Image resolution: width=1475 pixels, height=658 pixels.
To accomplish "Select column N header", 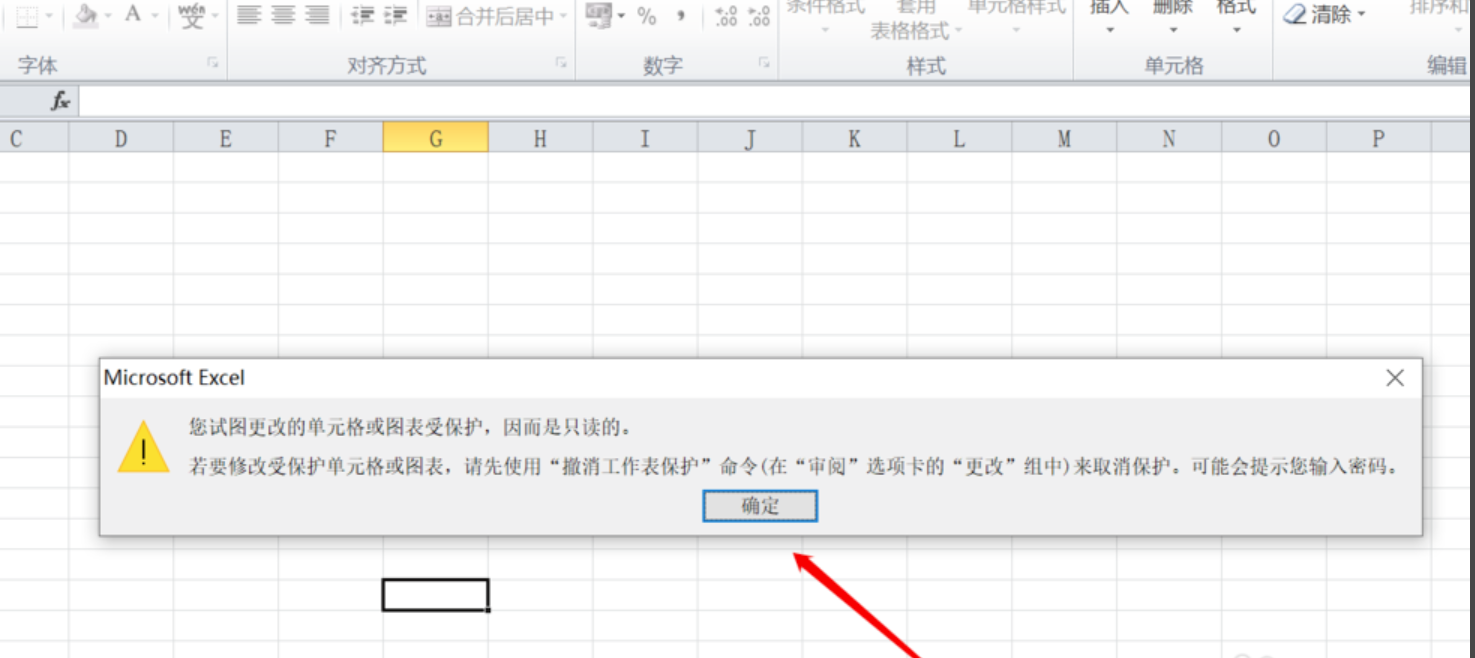I will pos(1169,138).
